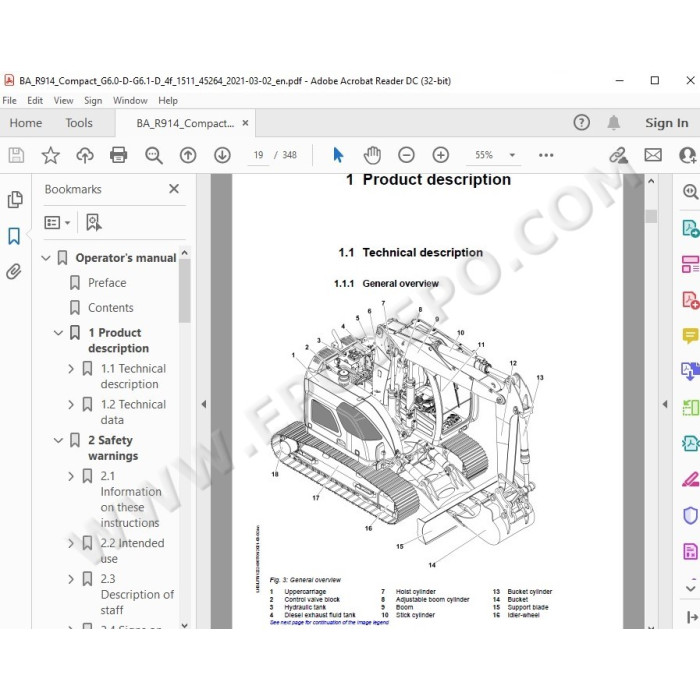Open the yellow Comment tool
The image size is (700, 700).
(690, 335)
